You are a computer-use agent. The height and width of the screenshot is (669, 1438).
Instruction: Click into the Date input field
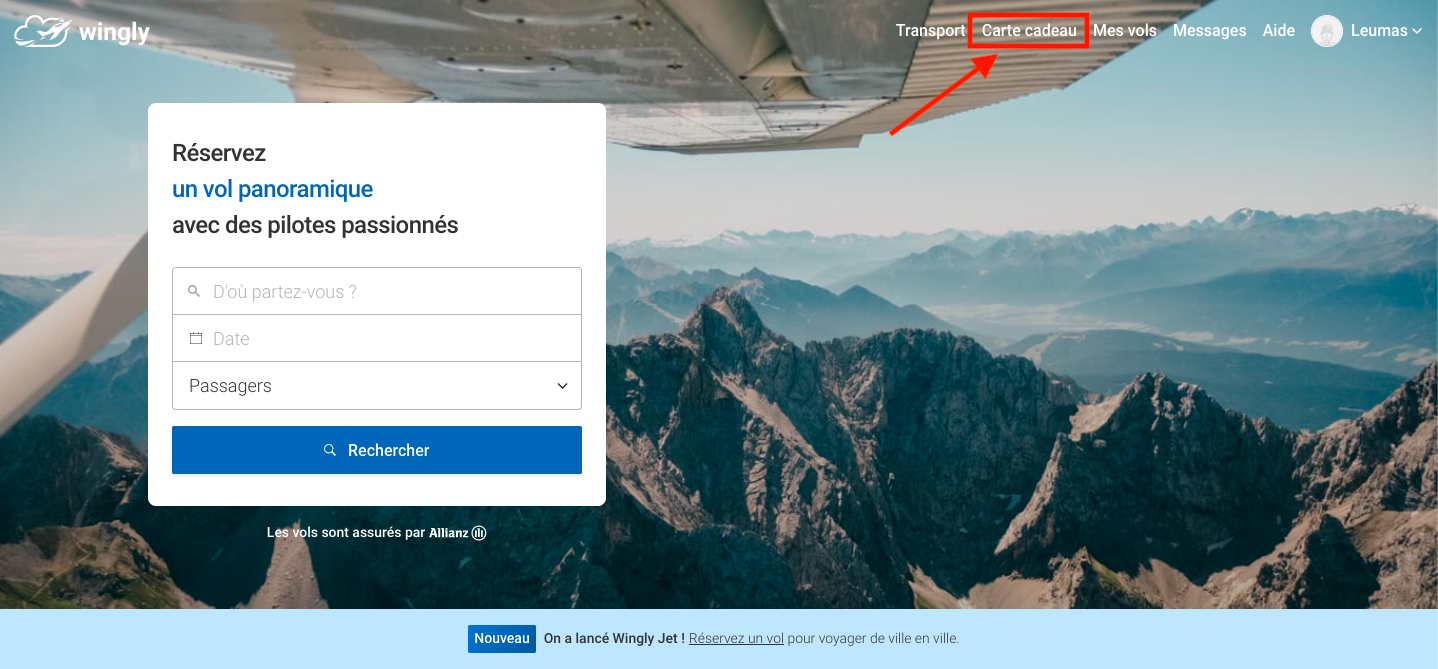pos(377,338)
